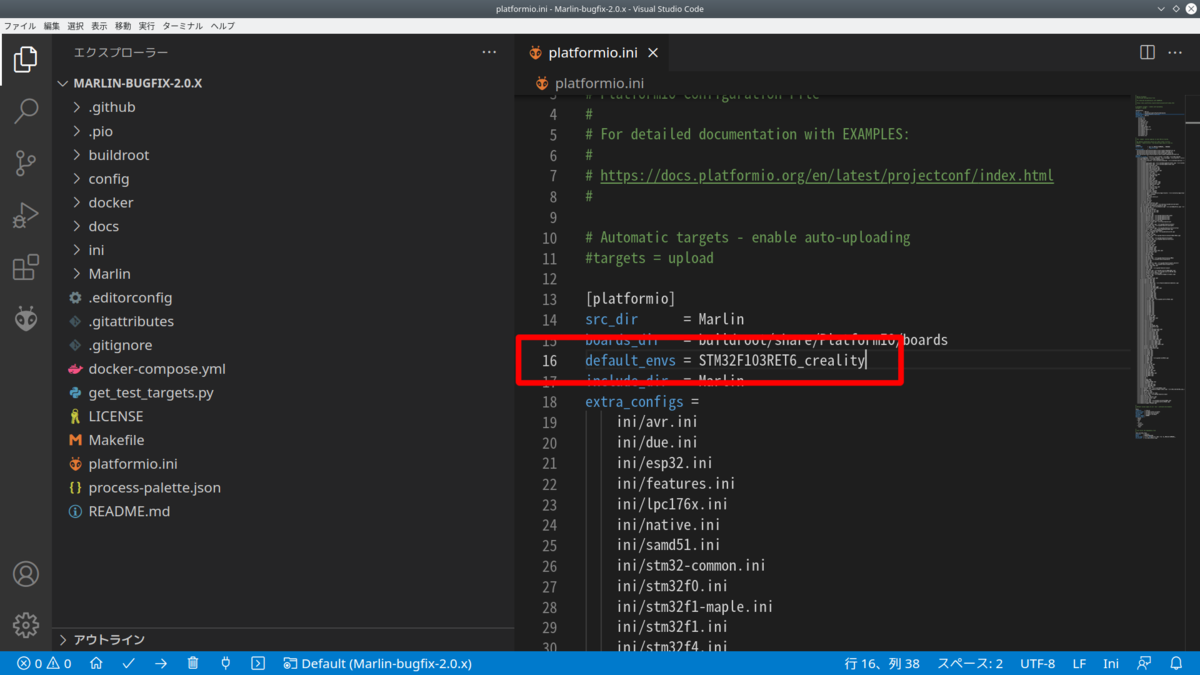Expand the Marlin folder
Viewport: 1200px width, 675px height.
coord(283,274)
